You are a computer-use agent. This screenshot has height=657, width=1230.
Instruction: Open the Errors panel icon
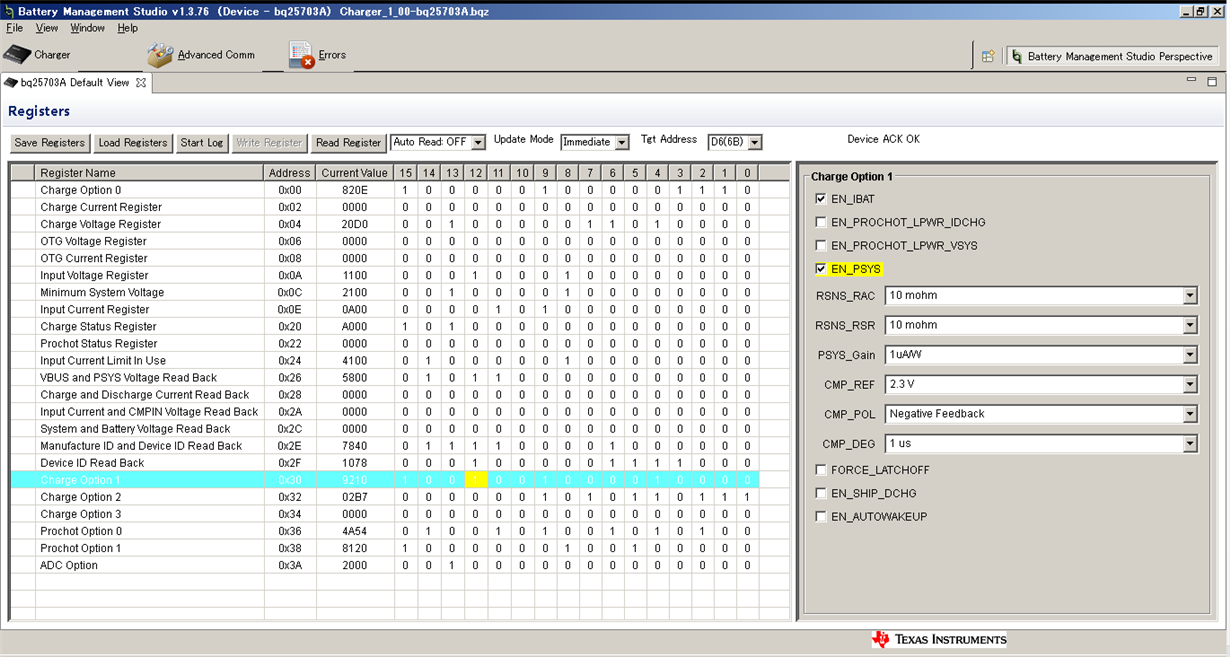(301, 55)
